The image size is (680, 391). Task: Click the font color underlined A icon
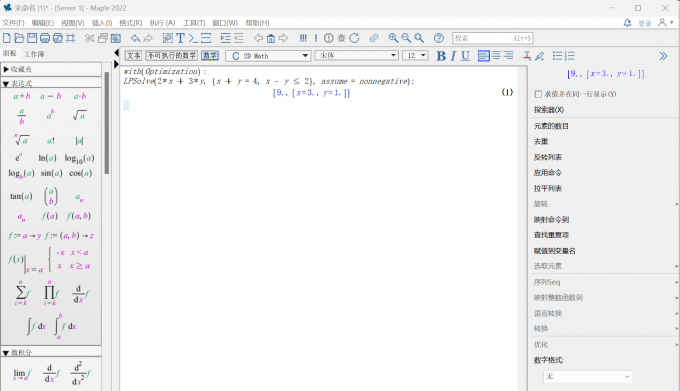tap(526, 56)
